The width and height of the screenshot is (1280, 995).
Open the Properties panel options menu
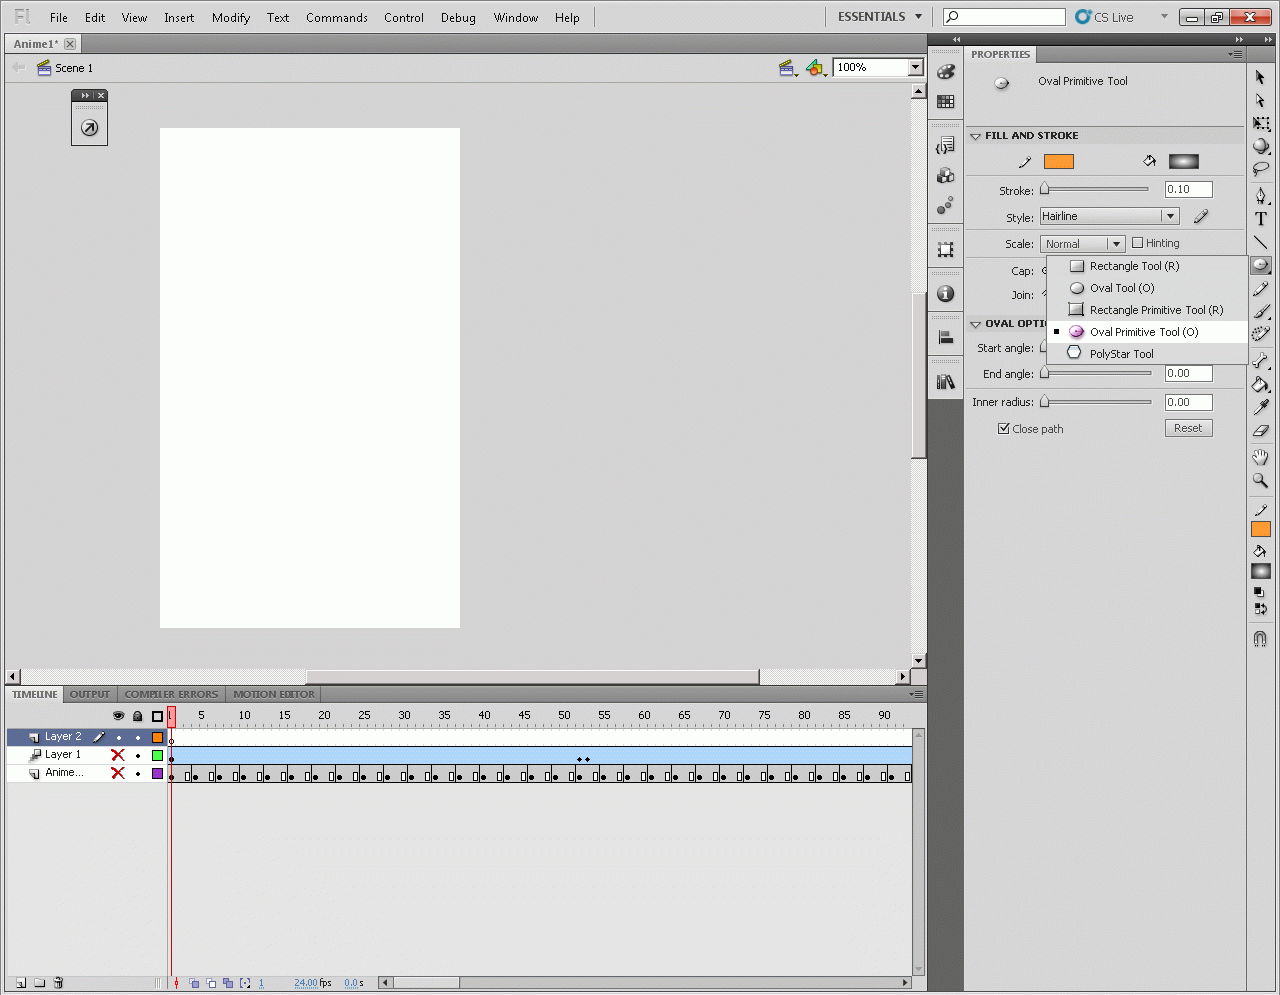(x=1236, y=54)
